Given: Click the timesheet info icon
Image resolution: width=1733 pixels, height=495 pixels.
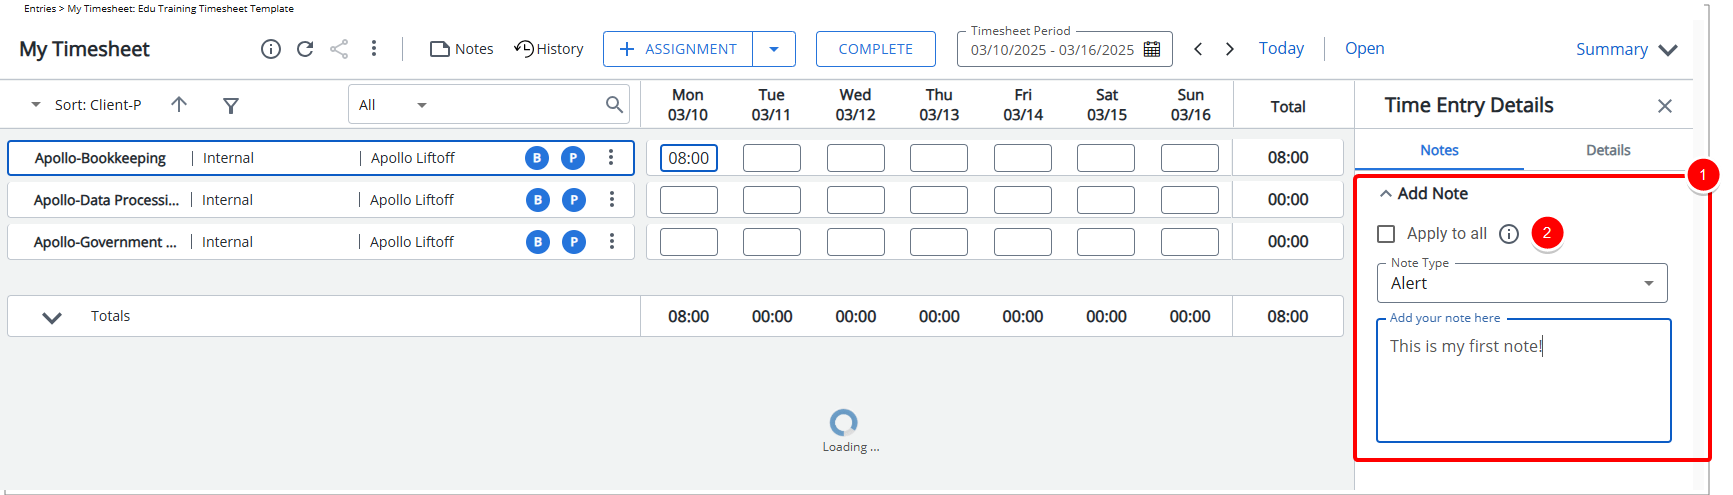Looking at the screenshot, I should click(x=271, y=49).
